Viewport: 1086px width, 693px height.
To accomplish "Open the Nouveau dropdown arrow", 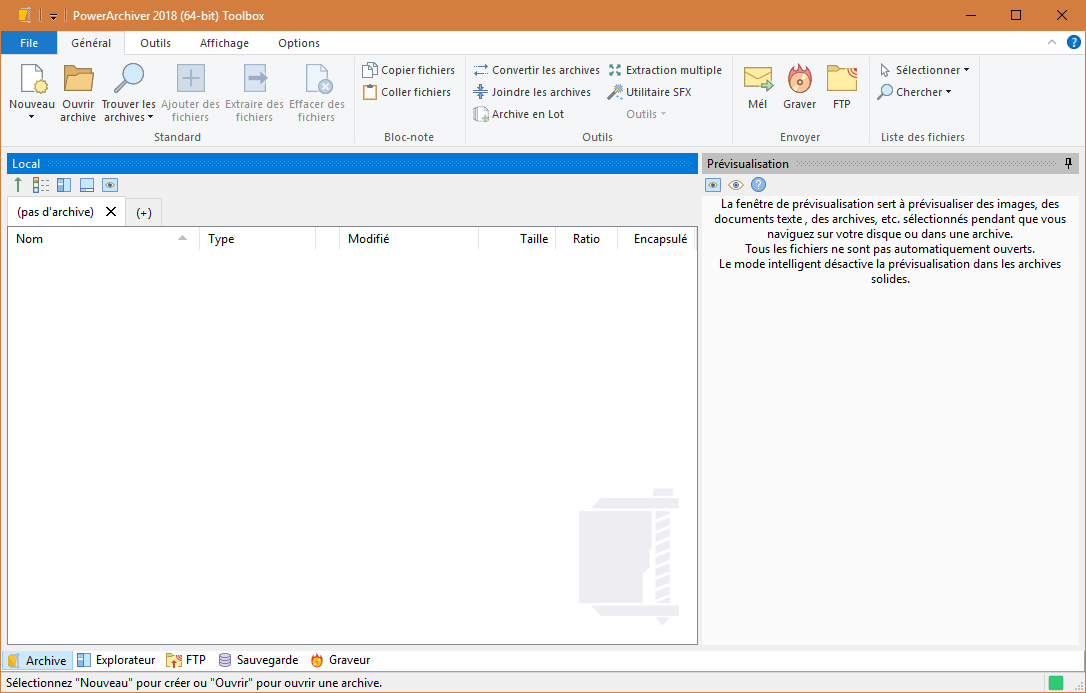I will (31, 117).
